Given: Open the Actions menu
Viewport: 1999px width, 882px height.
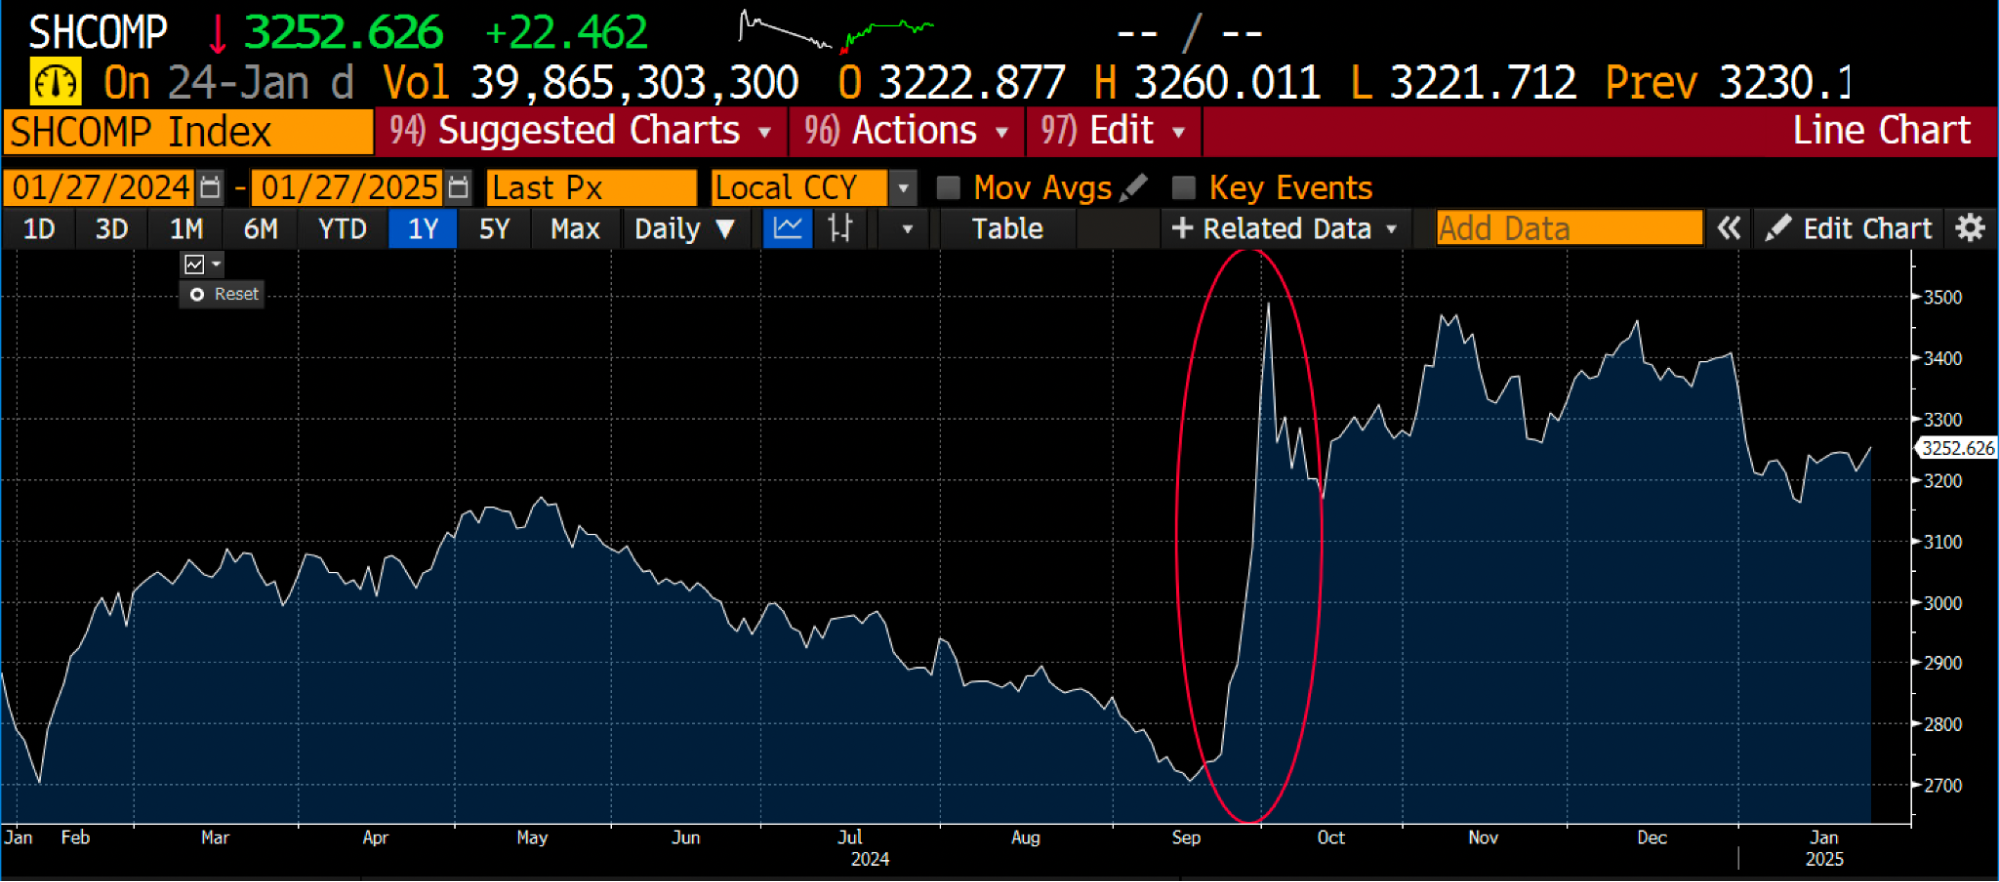Looking at the screenshot, I should pyautogui.click(x=907, y=131).
